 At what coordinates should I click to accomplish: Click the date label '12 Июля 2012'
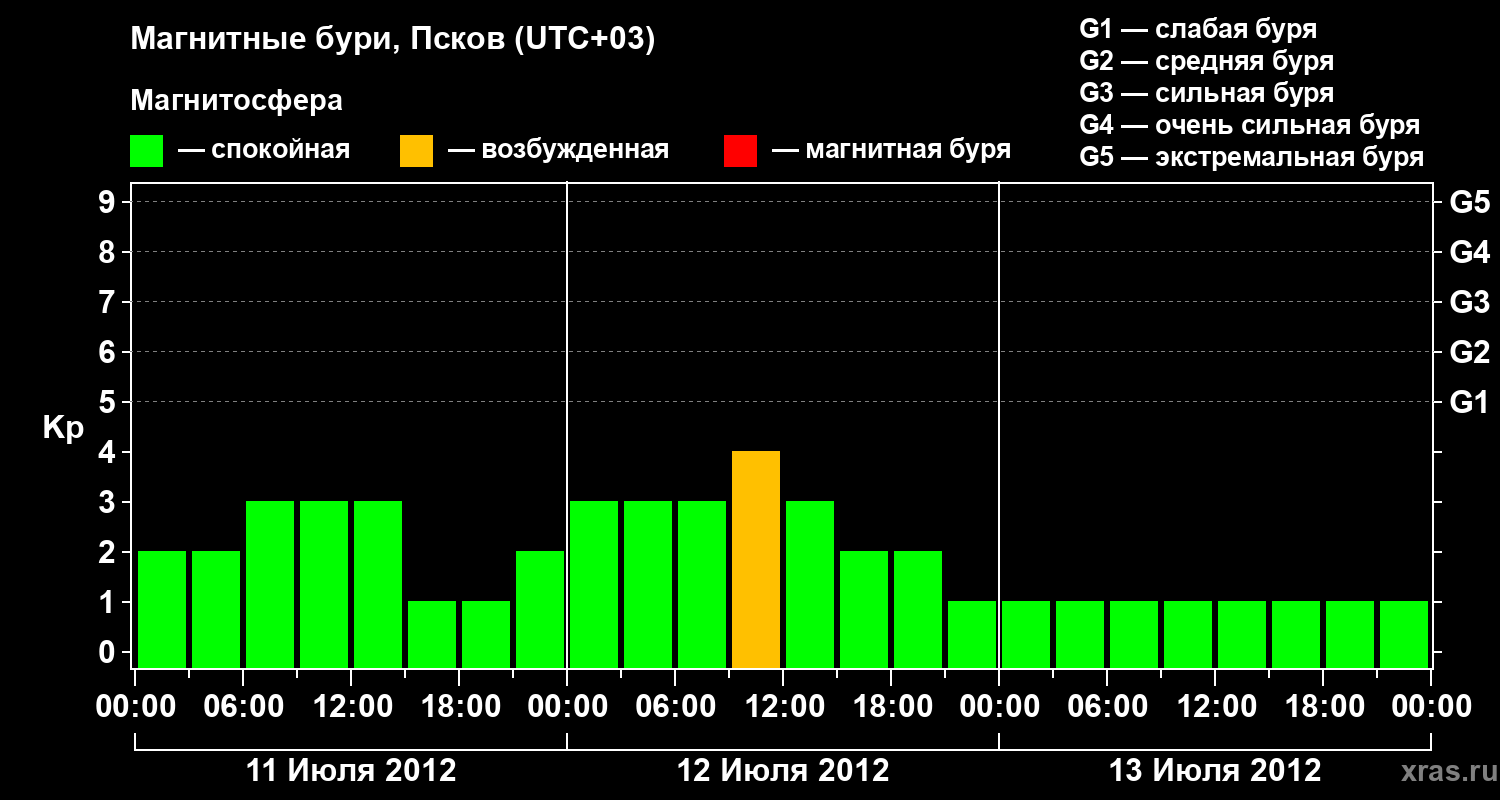(783, 771)
